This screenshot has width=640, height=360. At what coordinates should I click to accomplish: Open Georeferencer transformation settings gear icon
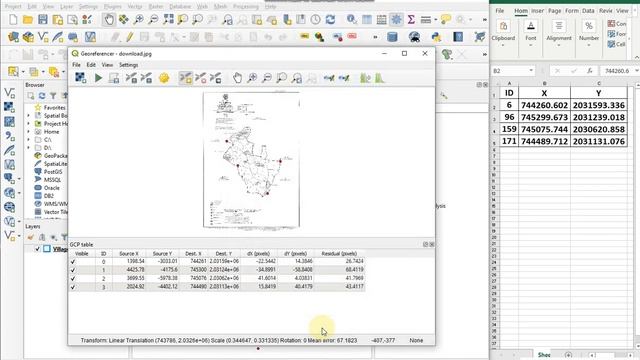[164, 78]
